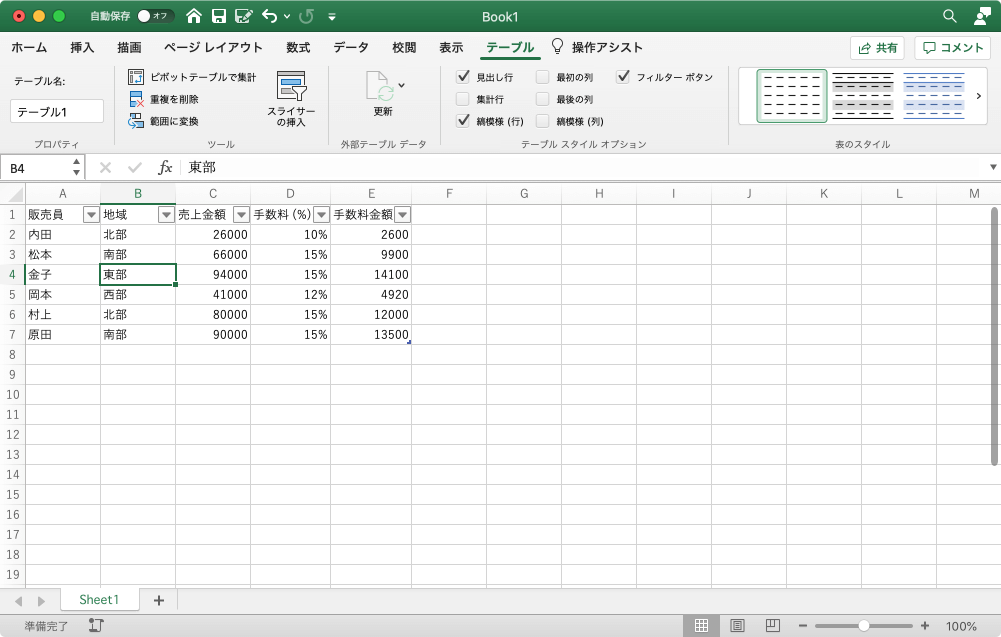Check the First Column (最初の列) checkbox
This screenshot has width=1001, height=637.
click(x=543, y=77)
